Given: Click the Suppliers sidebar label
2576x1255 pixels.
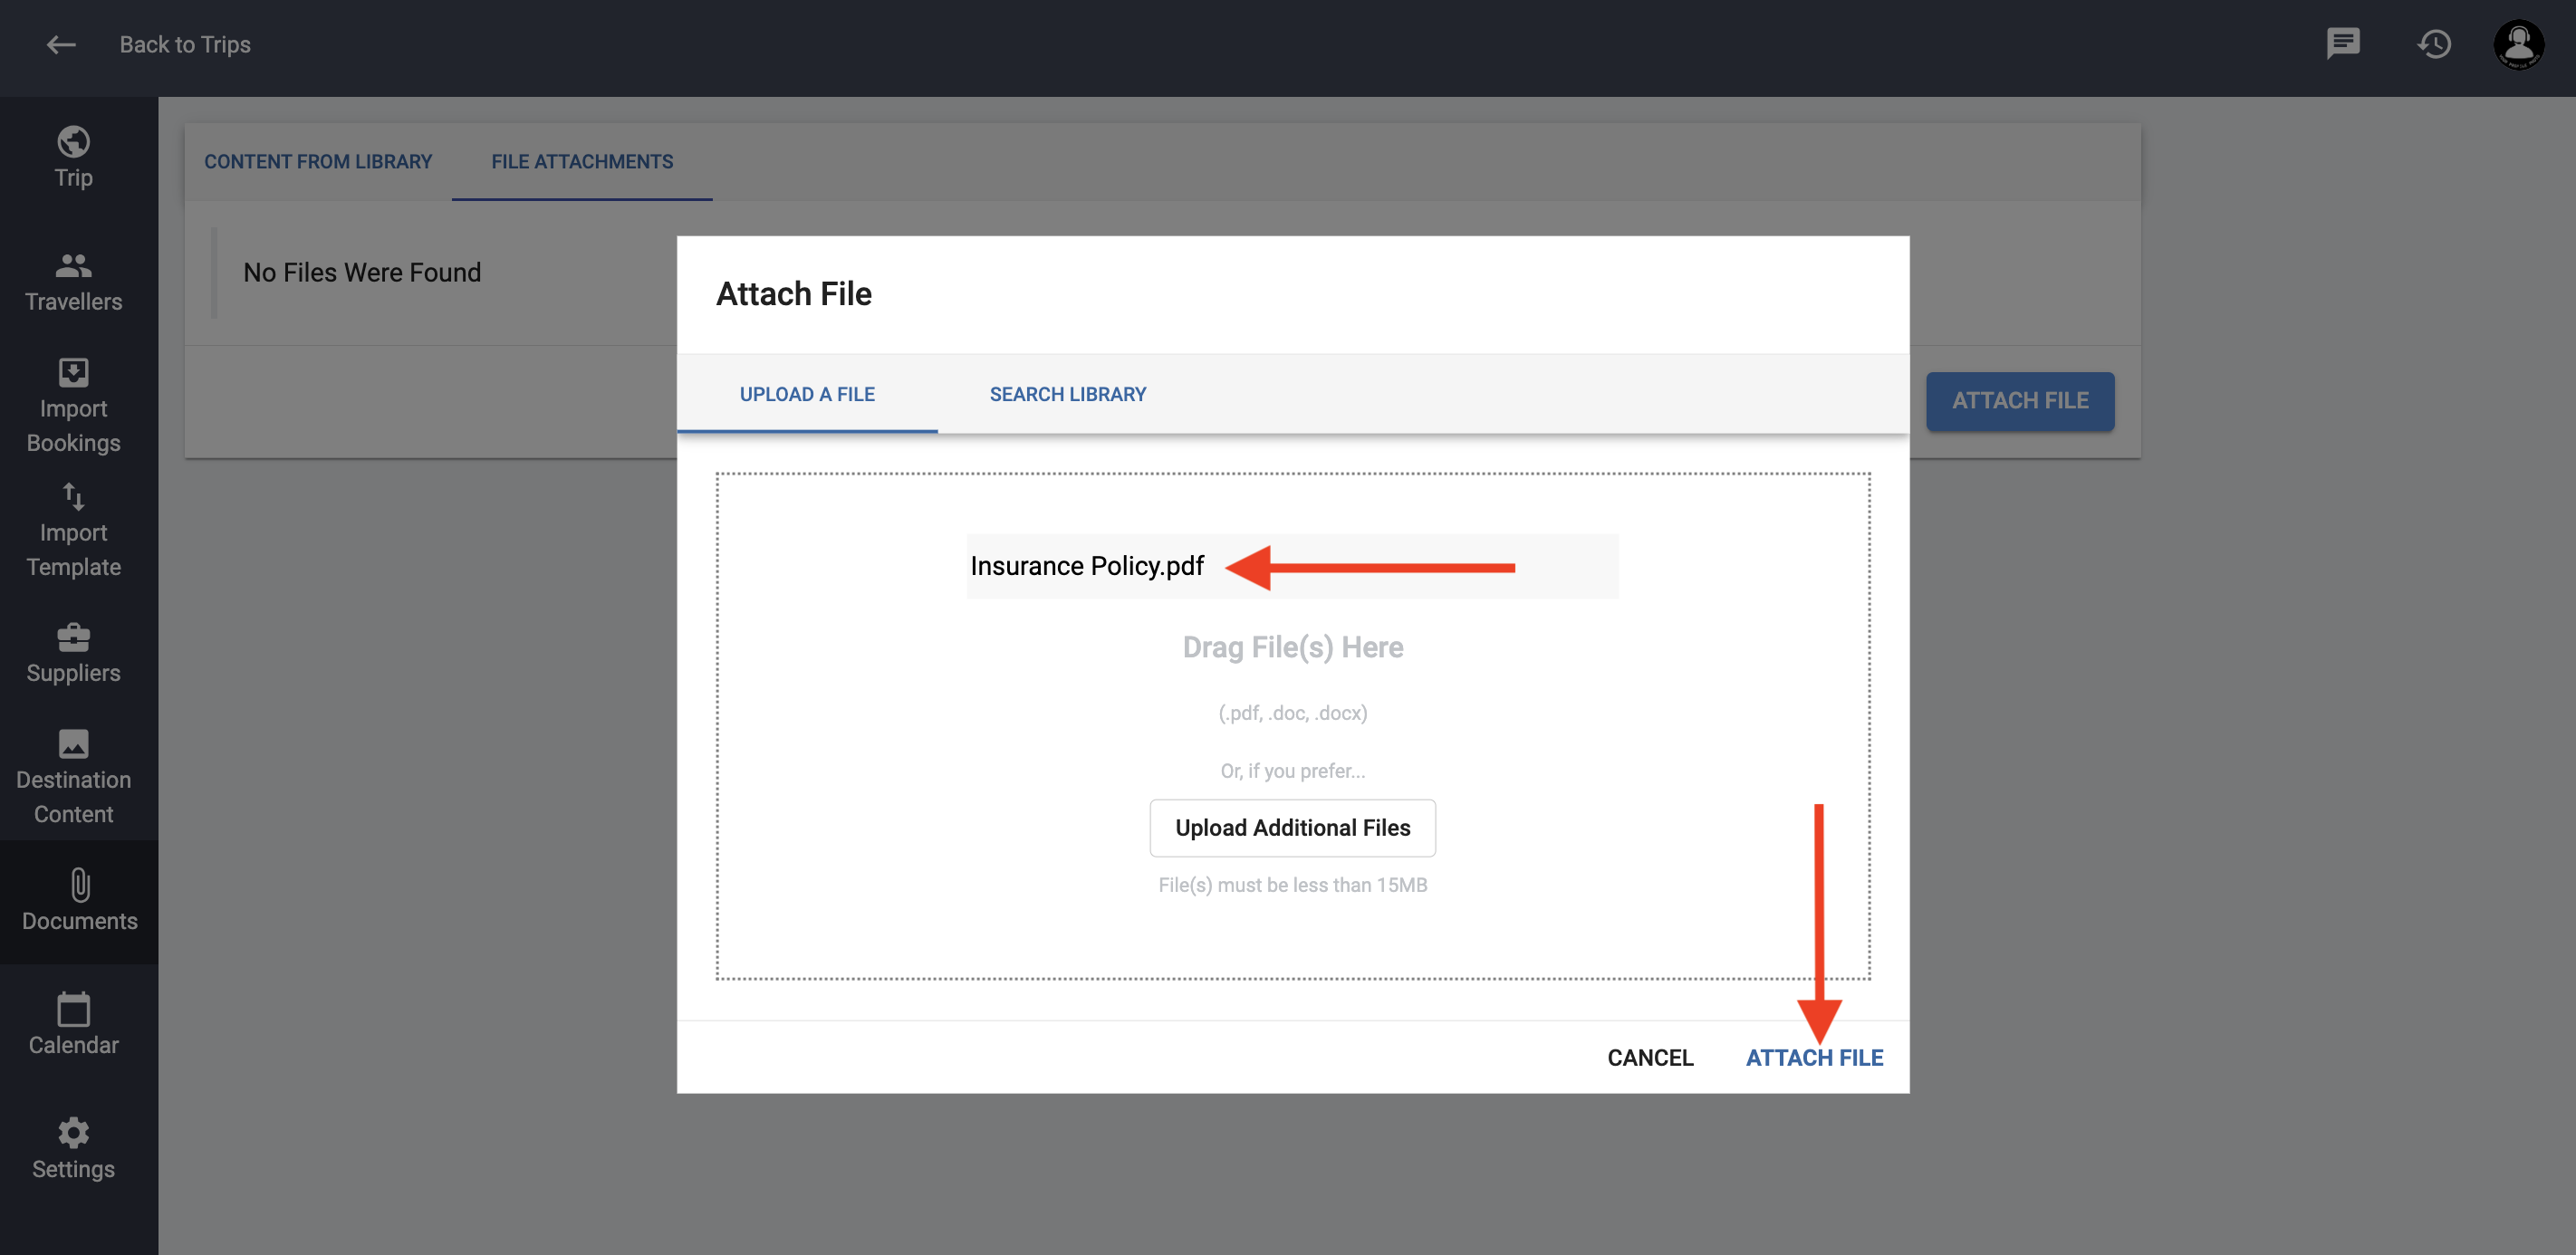Looking at the screenshot, I should coord(73,673).
